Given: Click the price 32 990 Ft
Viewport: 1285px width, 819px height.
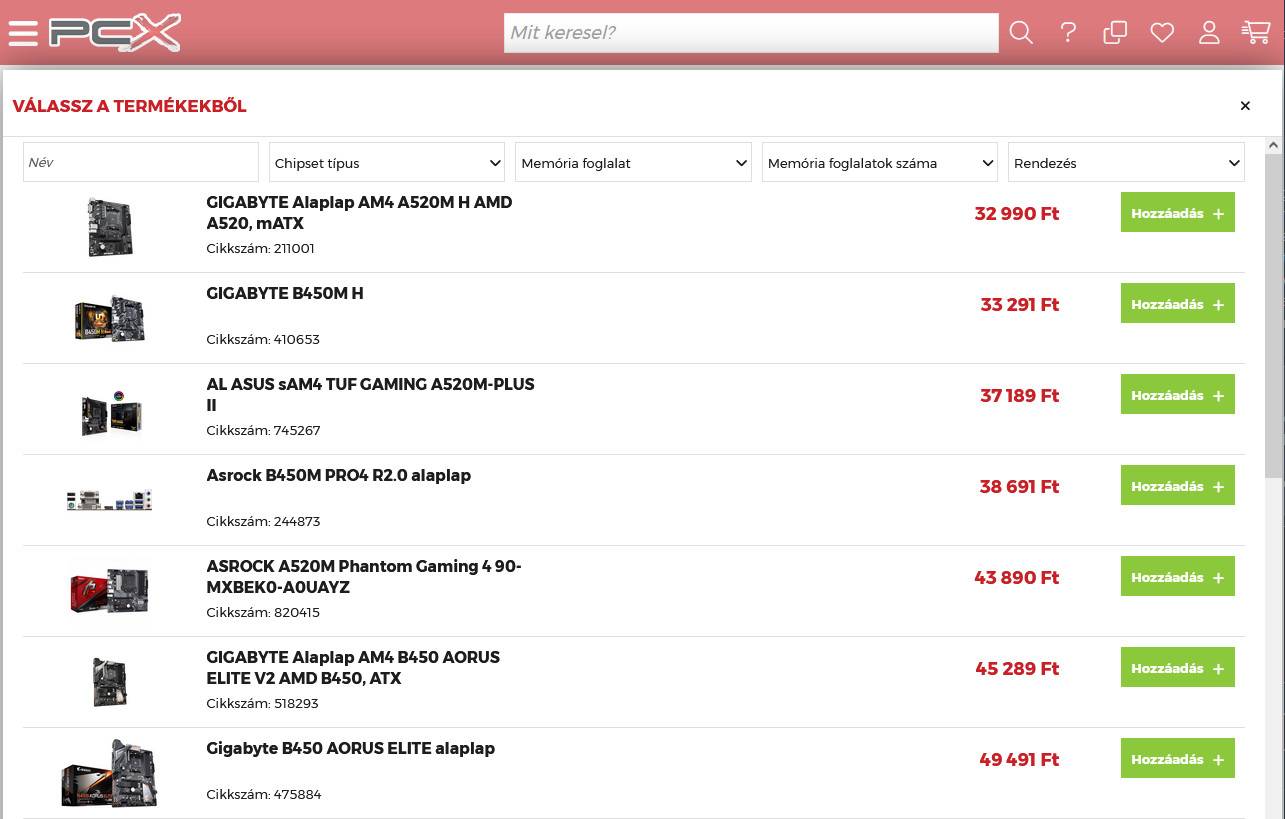Looking at the screenshot, I should [x=1016, y=214].
